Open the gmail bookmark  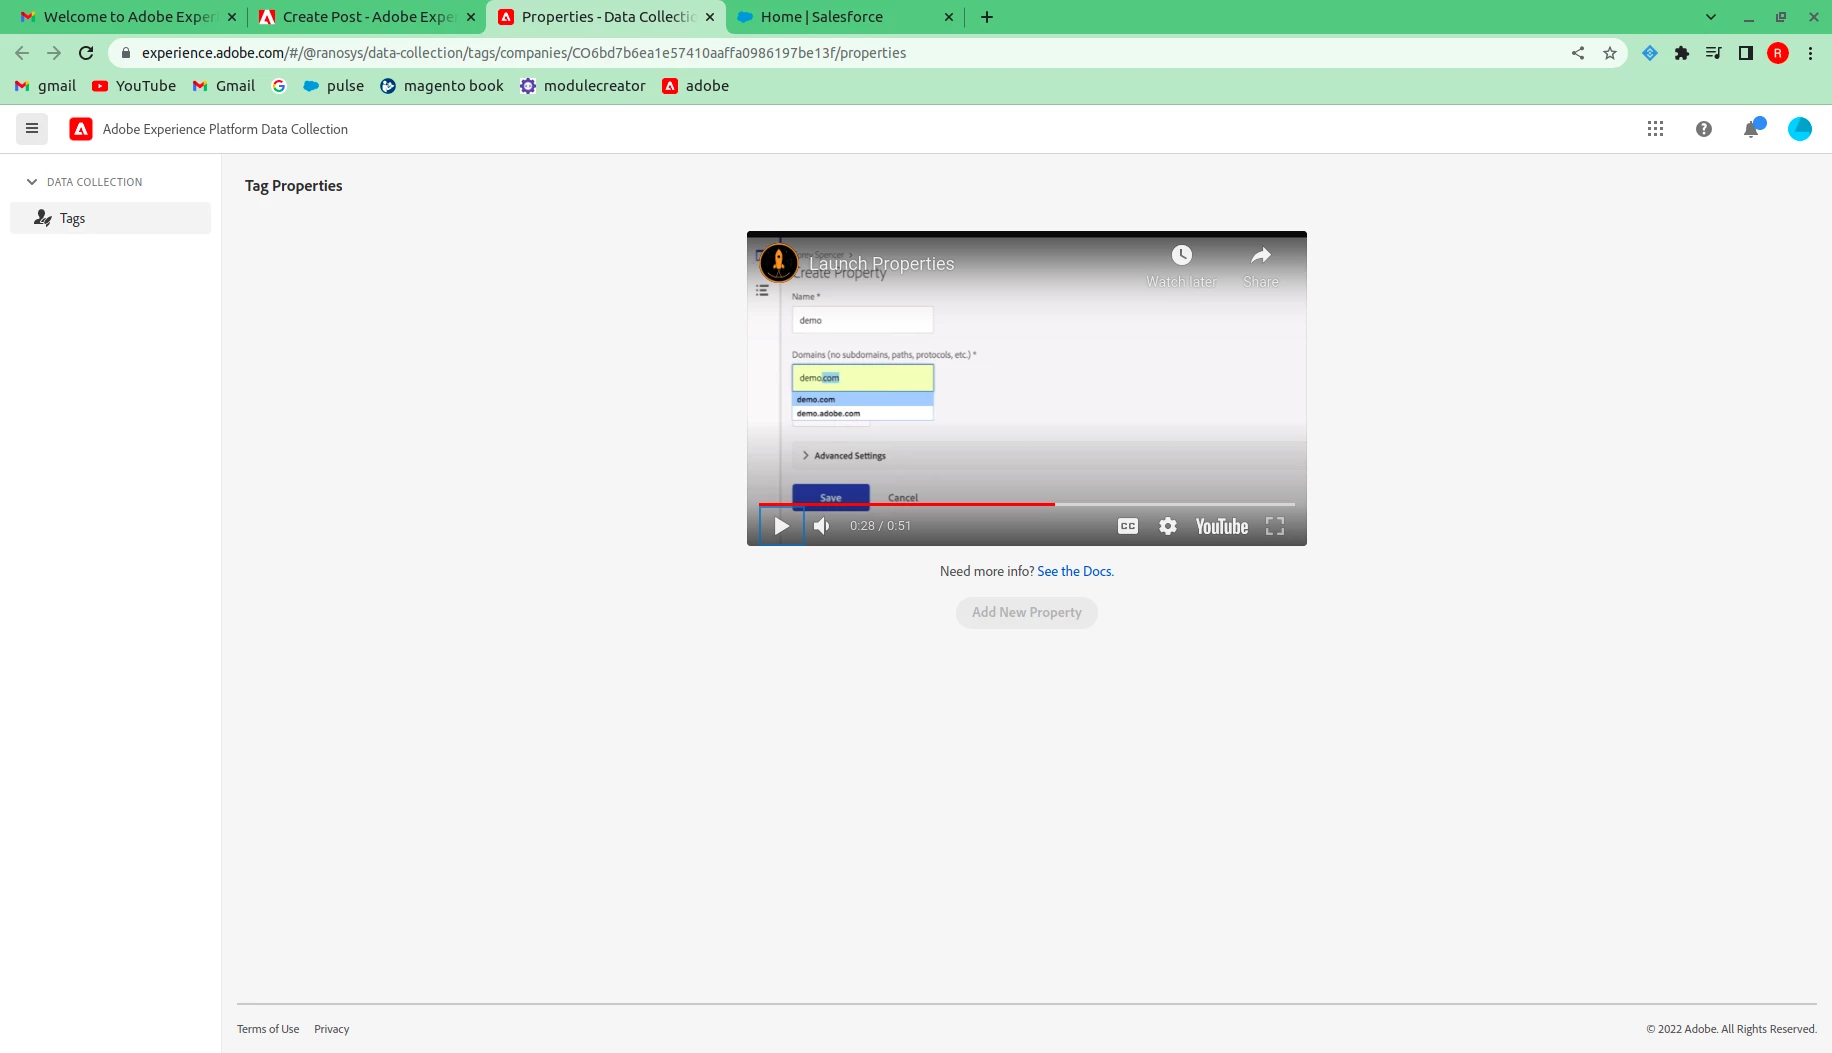(46, 86)
